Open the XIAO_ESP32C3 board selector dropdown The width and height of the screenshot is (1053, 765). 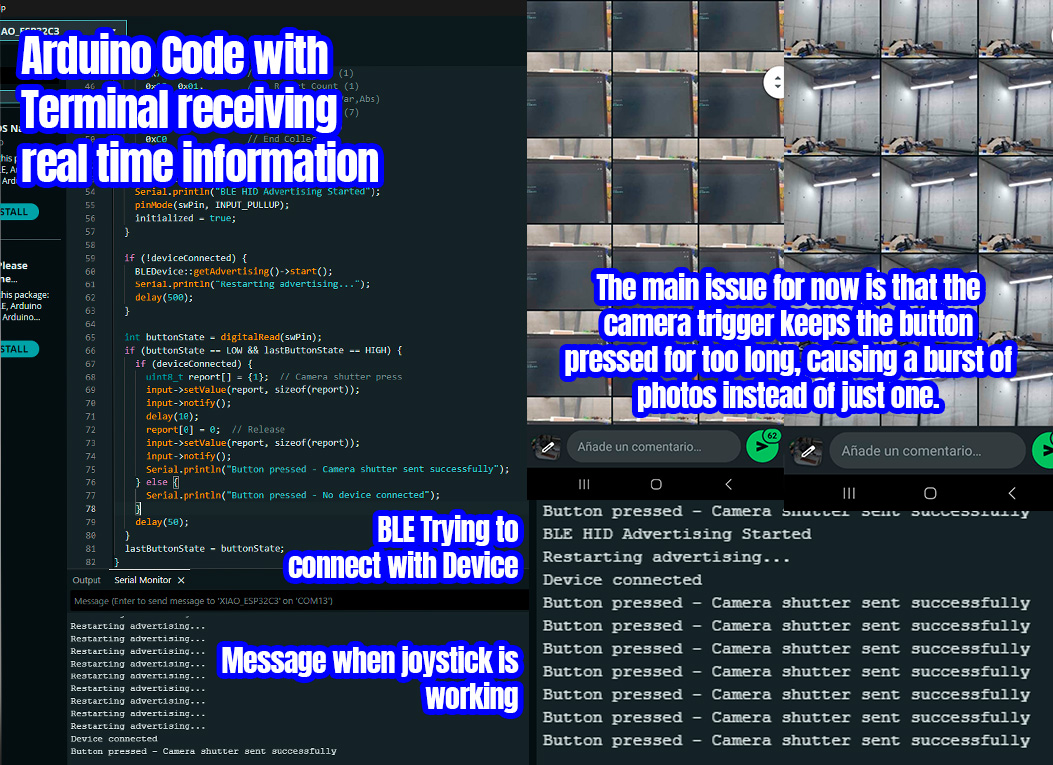[x=62, y=30]
